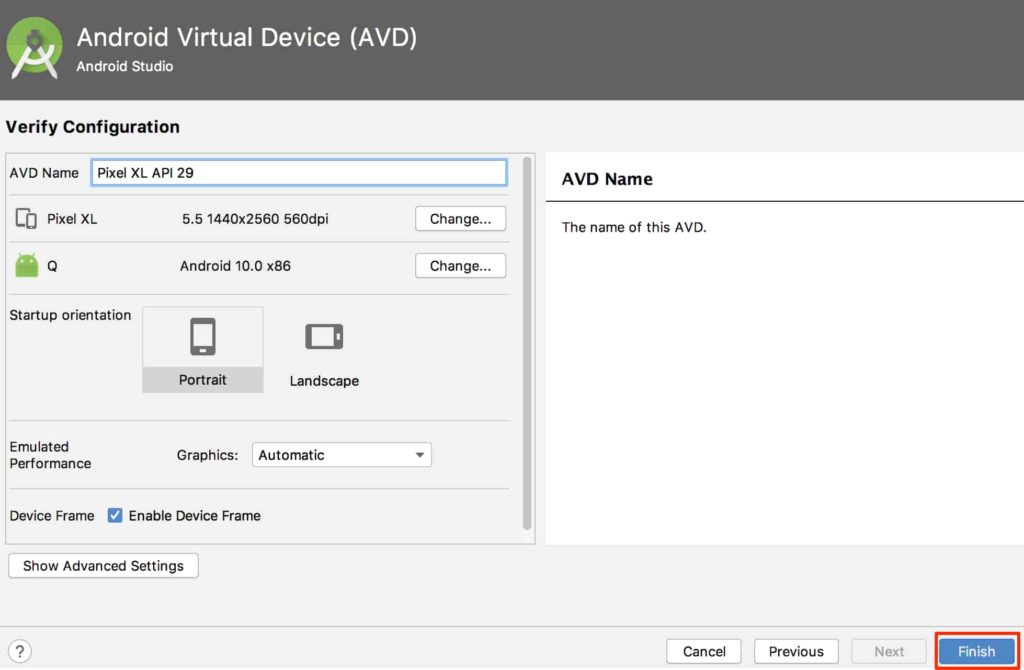Select Portrait startup orientation
The width and height of the screenshot is (1024, 670).
coord(202,349)
